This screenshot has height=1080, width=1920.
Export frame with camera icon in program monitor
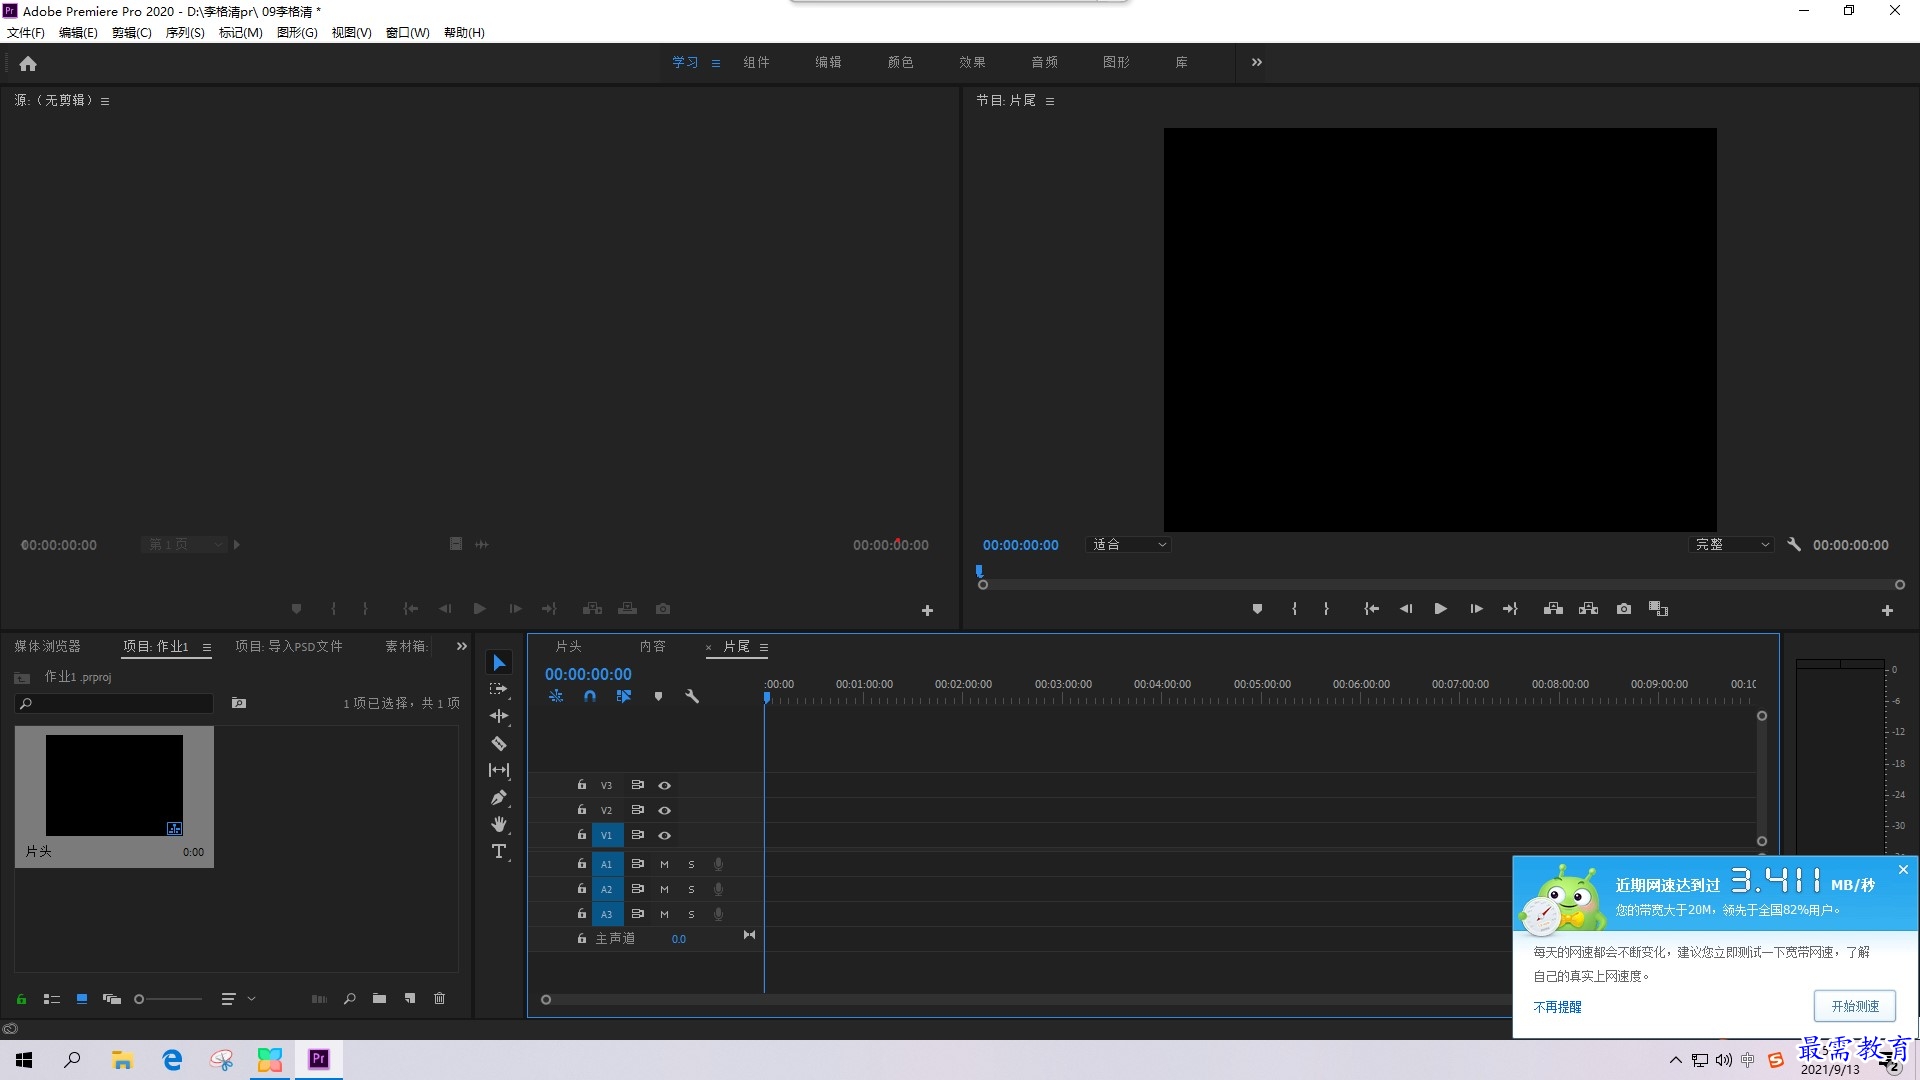[x=1624, y=608]
